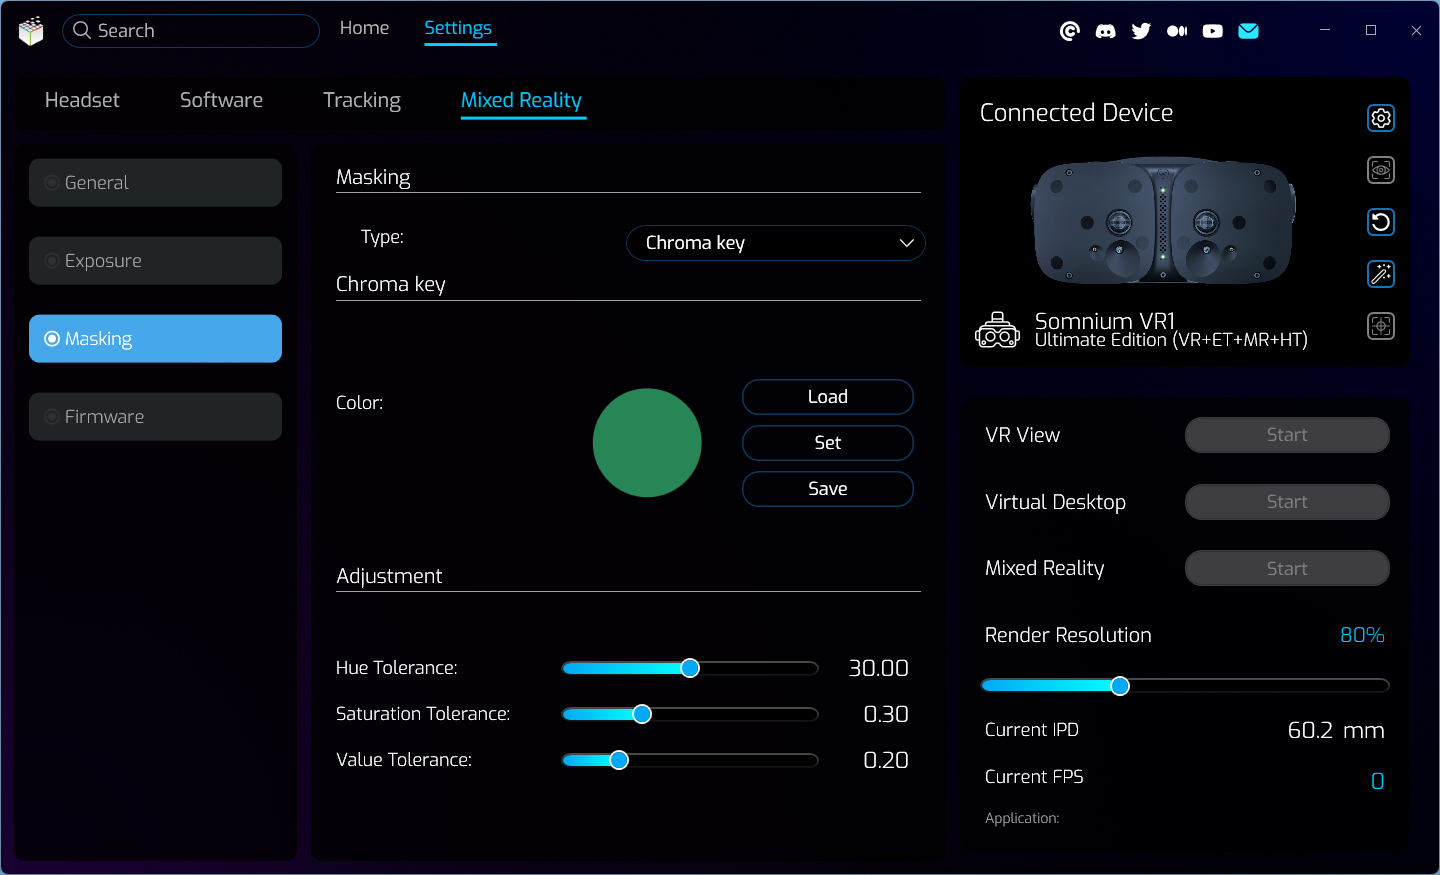Open the Discord link icon

(1105, 31)
